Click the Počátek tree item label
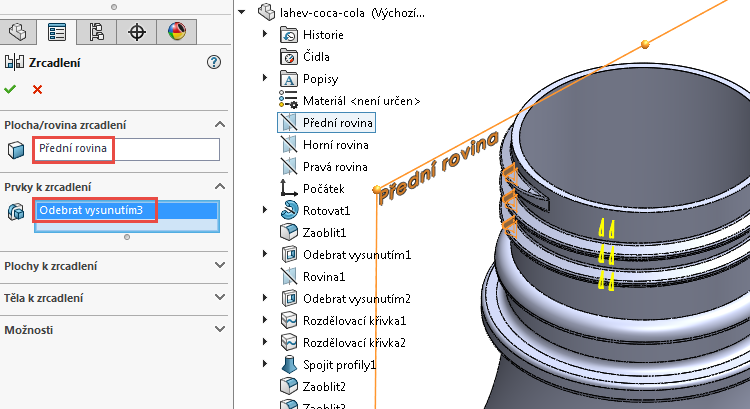 [323, 189]
